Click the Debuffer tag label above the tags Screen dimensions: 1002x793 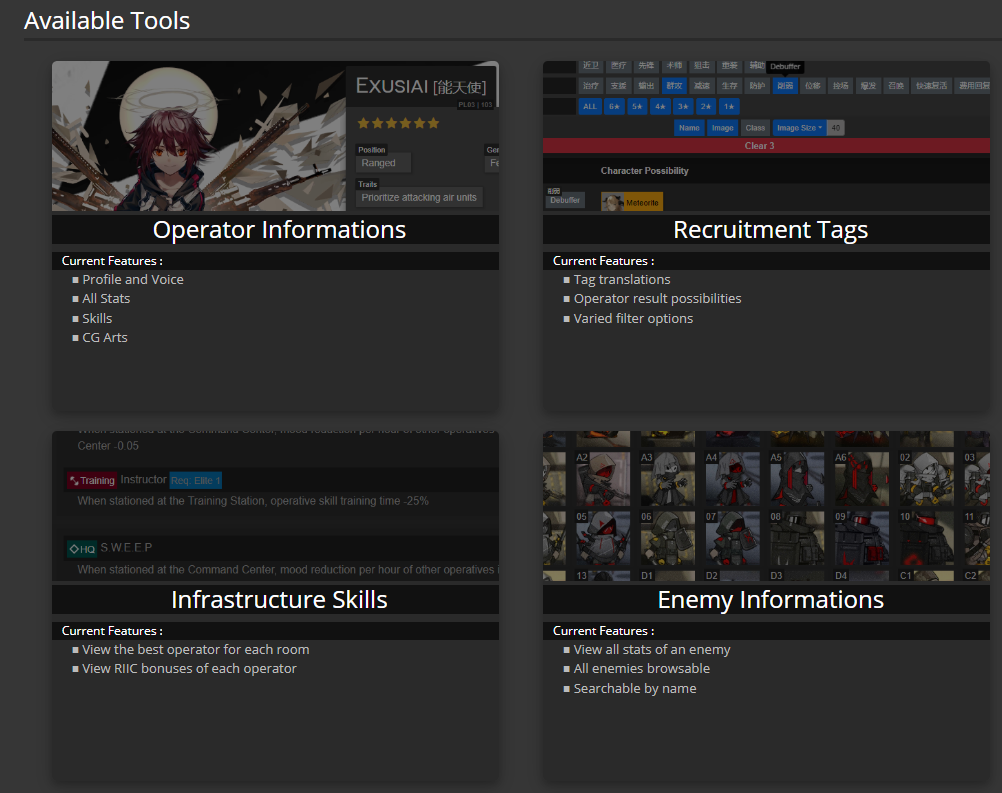(785, 66)
